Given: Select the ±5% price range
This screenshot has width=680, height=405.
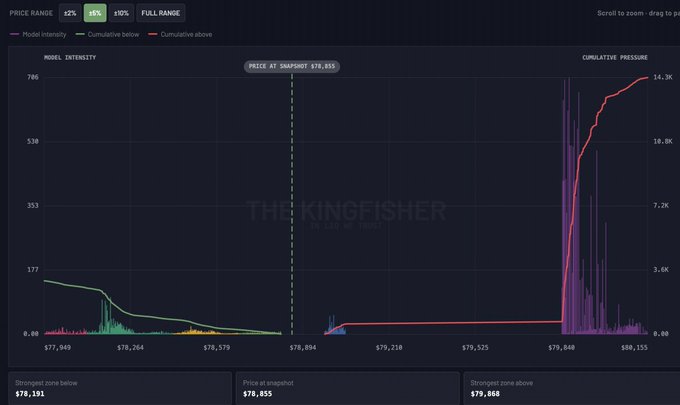Looking at the screenshot, I should (95, 13).
